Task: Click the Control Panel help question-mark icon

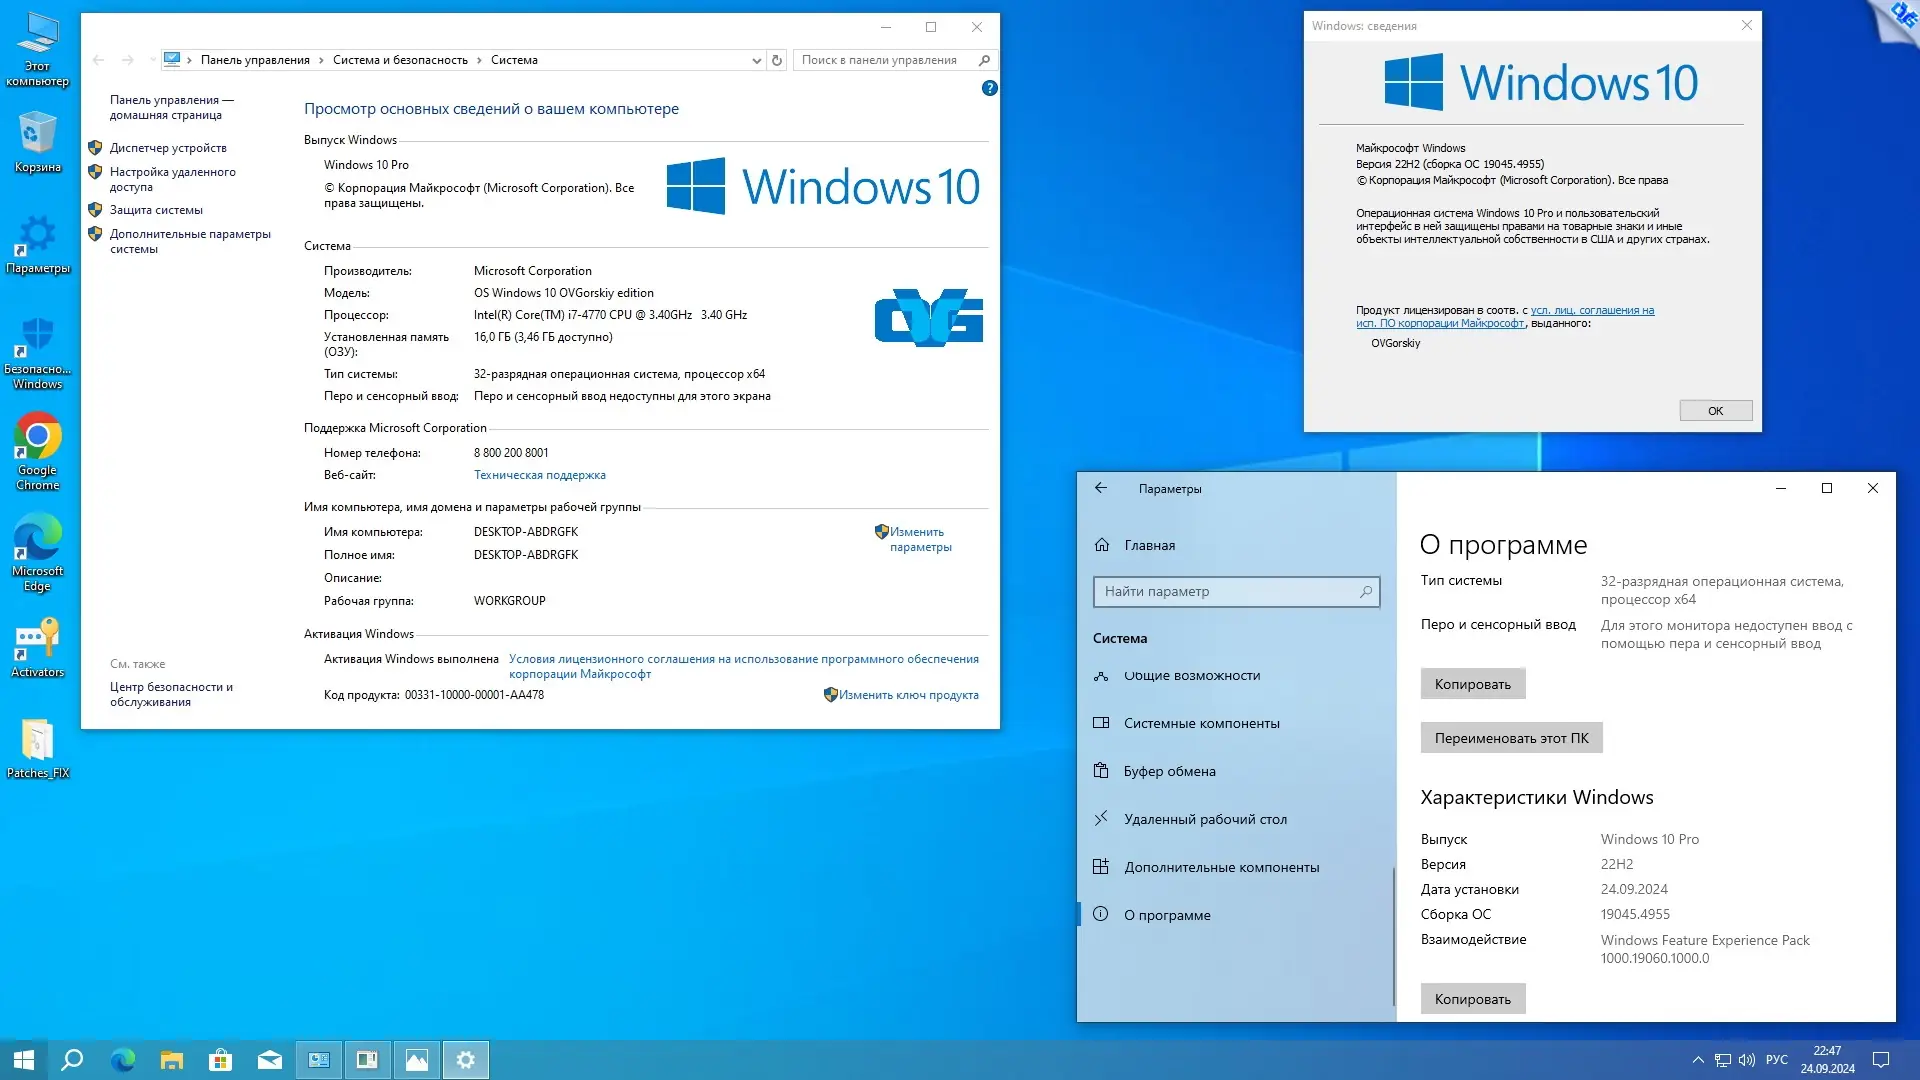Action: (989, 88)
